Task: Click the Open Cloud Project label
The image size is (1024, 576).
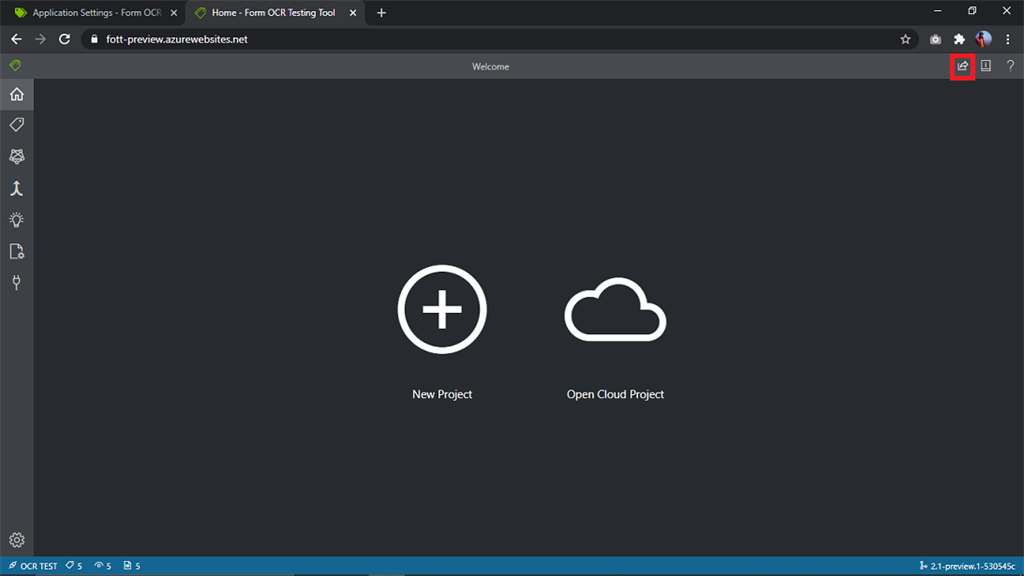Action: (x=615, y=394)
